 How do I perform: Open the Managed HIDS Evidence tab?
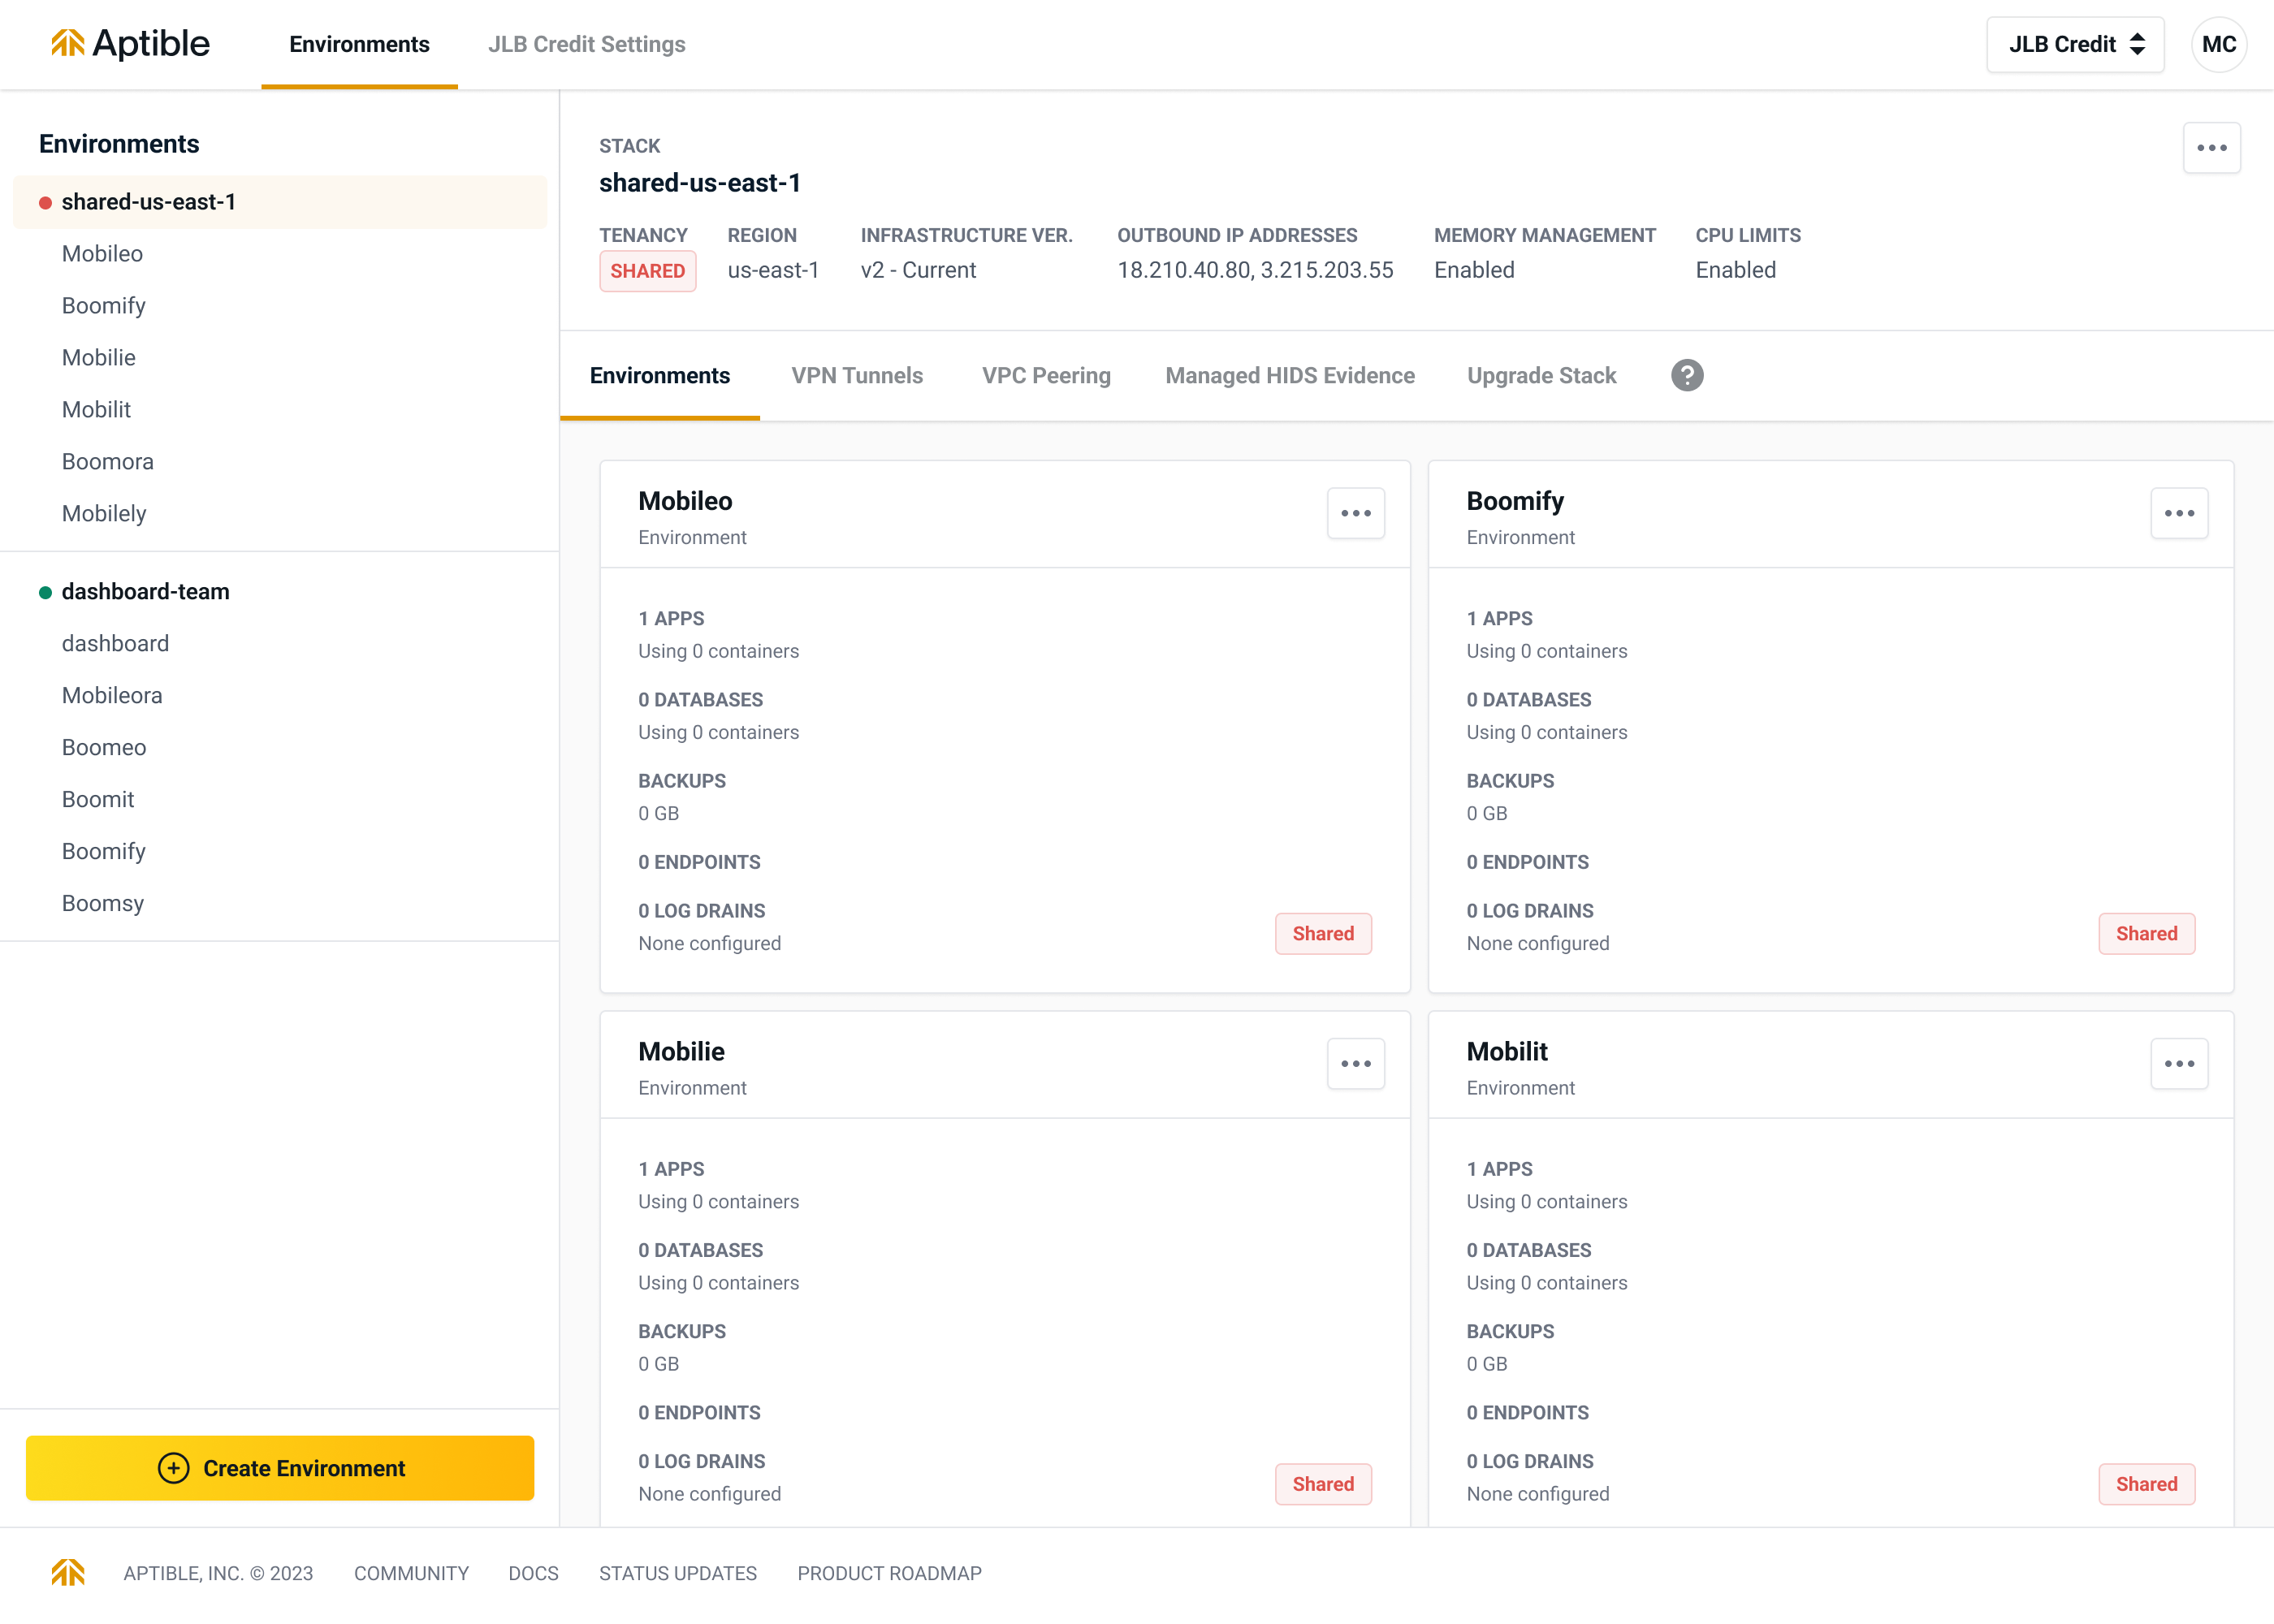pos(1289,375)
